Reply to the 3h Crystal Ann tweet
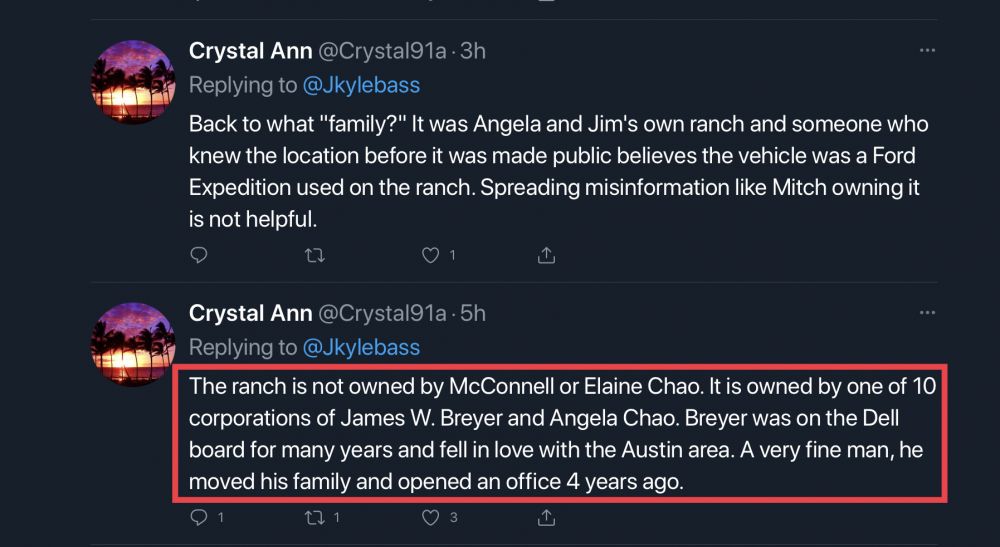 (198, 255)
